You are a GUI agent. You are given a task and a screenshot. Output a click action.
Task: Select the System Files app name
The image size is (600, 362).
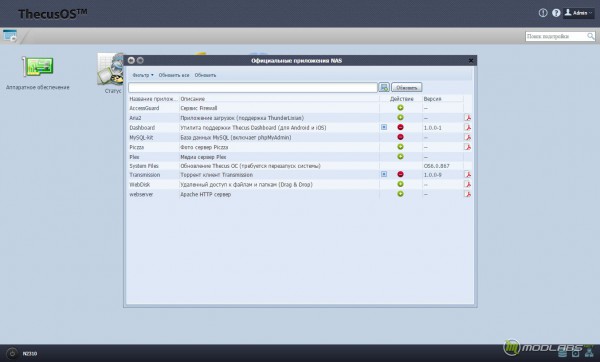click(x=143, y=166)
